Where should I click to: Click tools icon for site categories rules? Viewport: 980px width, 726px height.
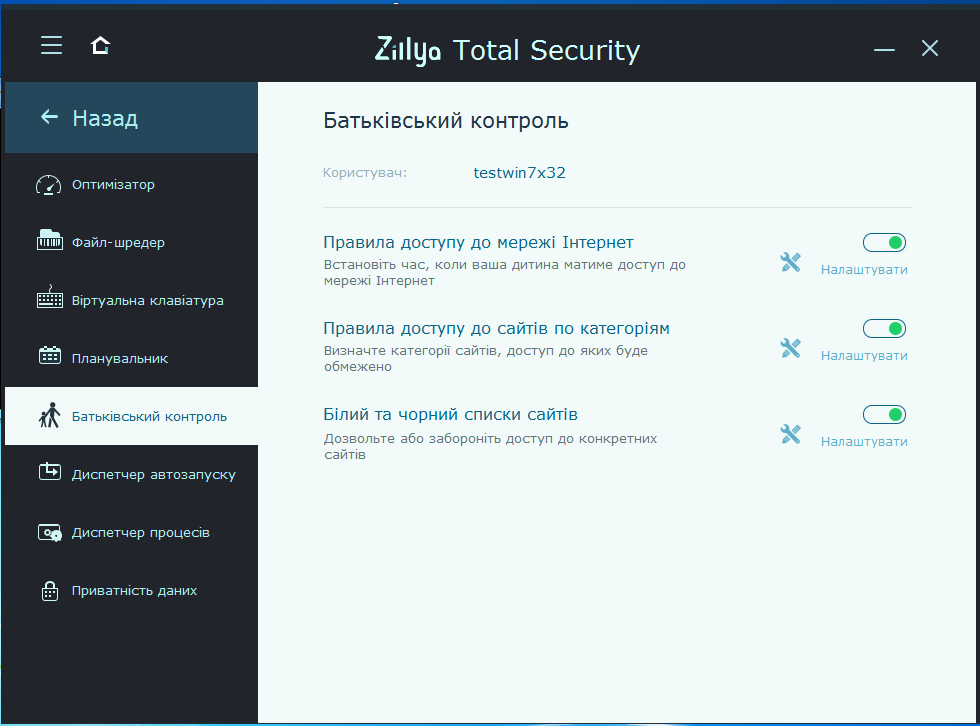[791, 348]
